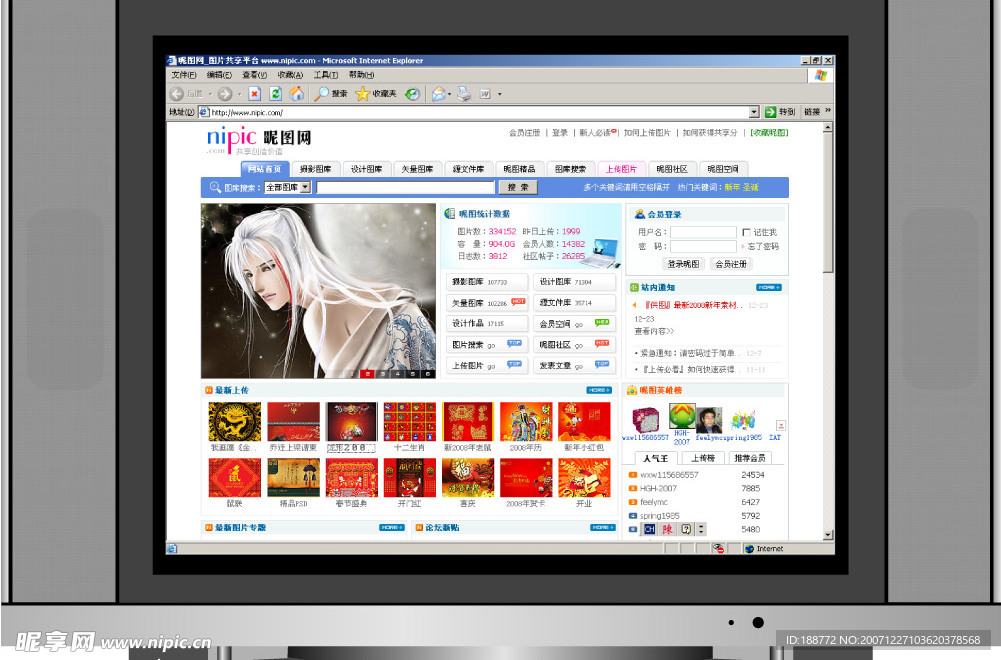Click the green 转到 go arrow
Viewport: 1001px width, 660px height.
tap(771, 112)
